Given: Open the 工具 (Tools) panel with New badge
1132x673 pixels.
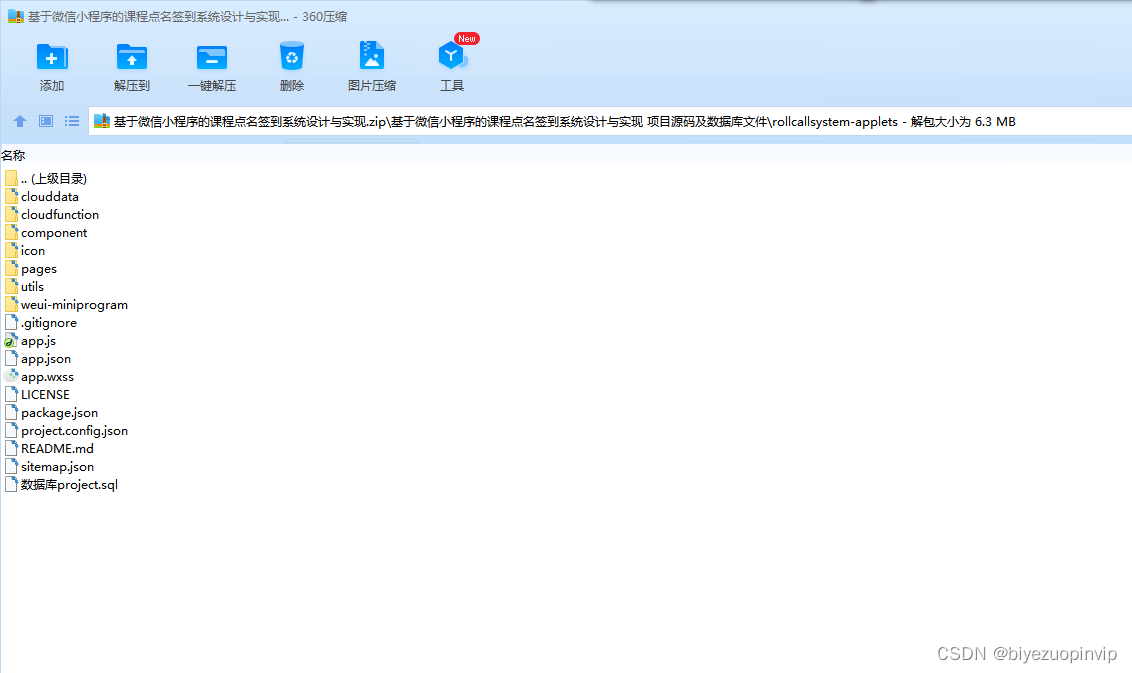Looking at the screenshot, I should 451,62.
